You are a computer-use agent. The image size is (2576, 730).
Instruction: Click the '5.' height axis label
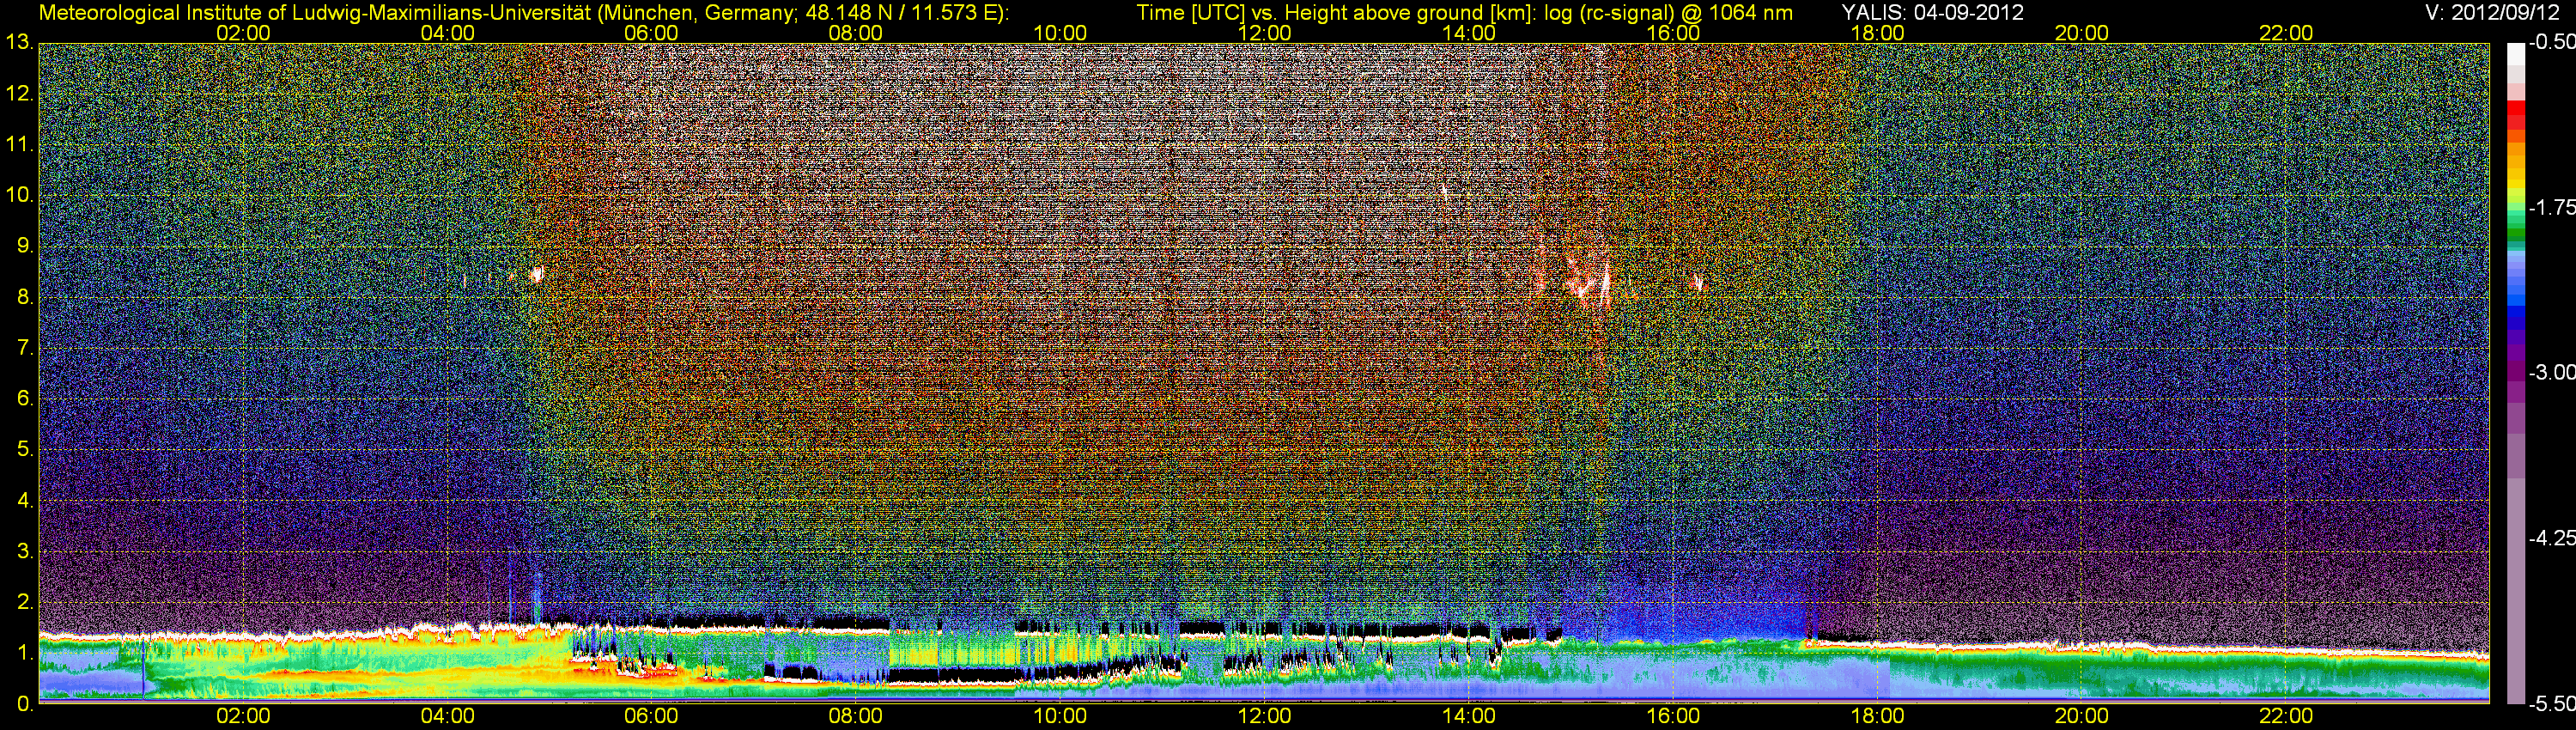click(x=24, y=450)
